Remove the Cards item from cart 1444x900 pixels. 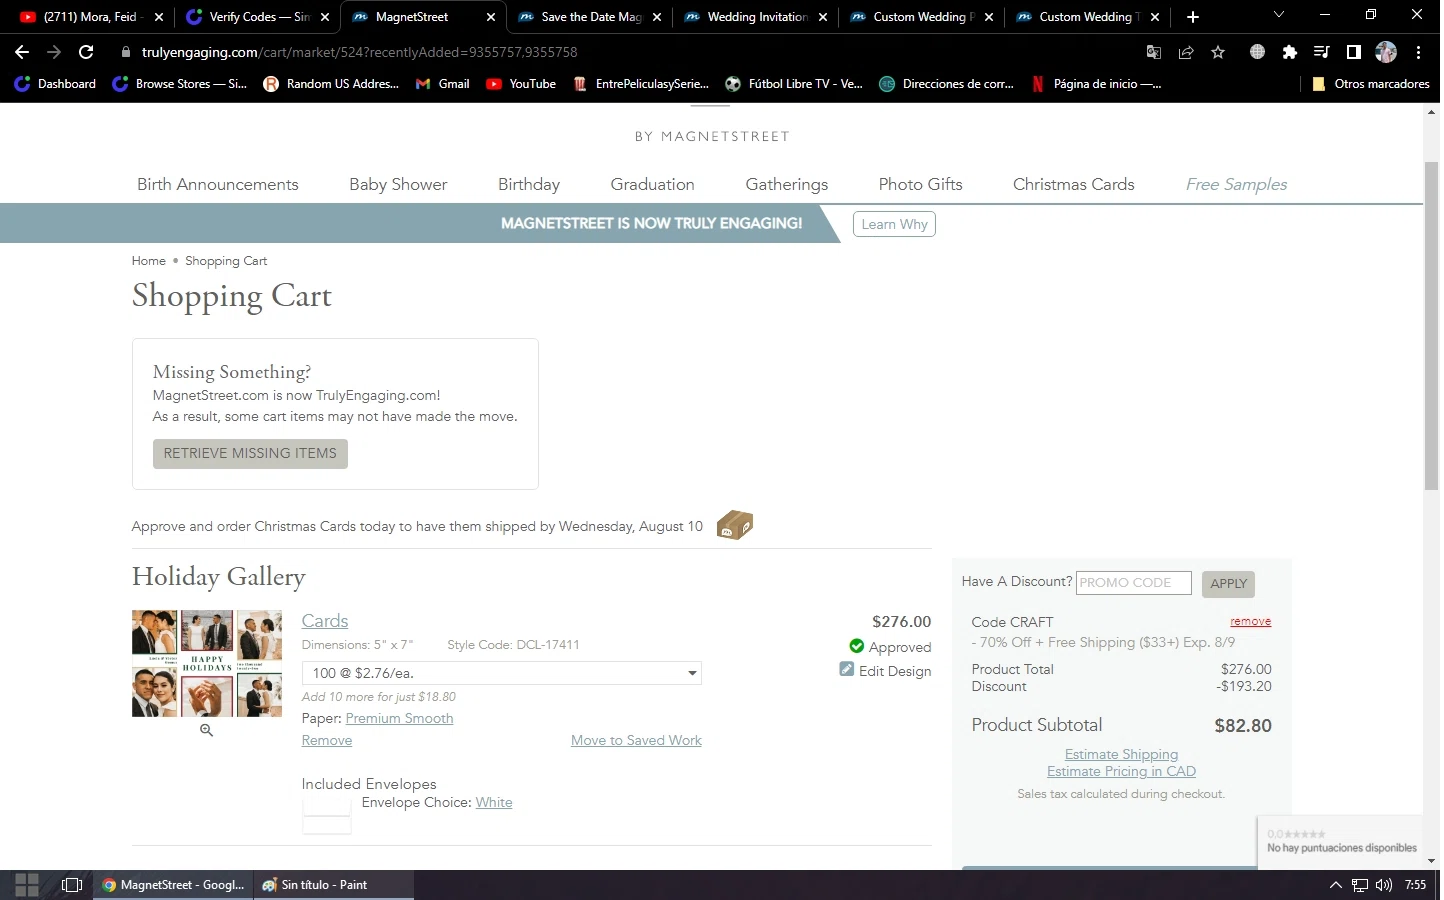click(x=327, y=740)
